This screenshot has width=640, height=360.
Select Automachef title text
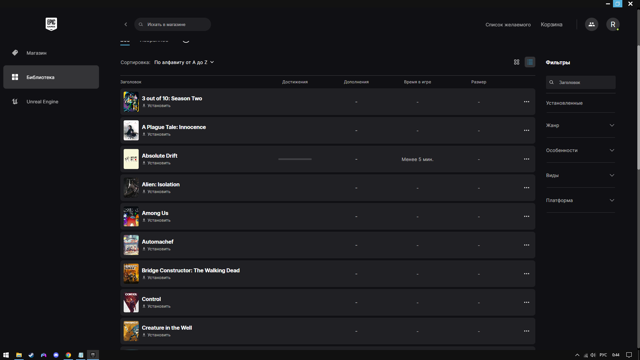point(157,242)
